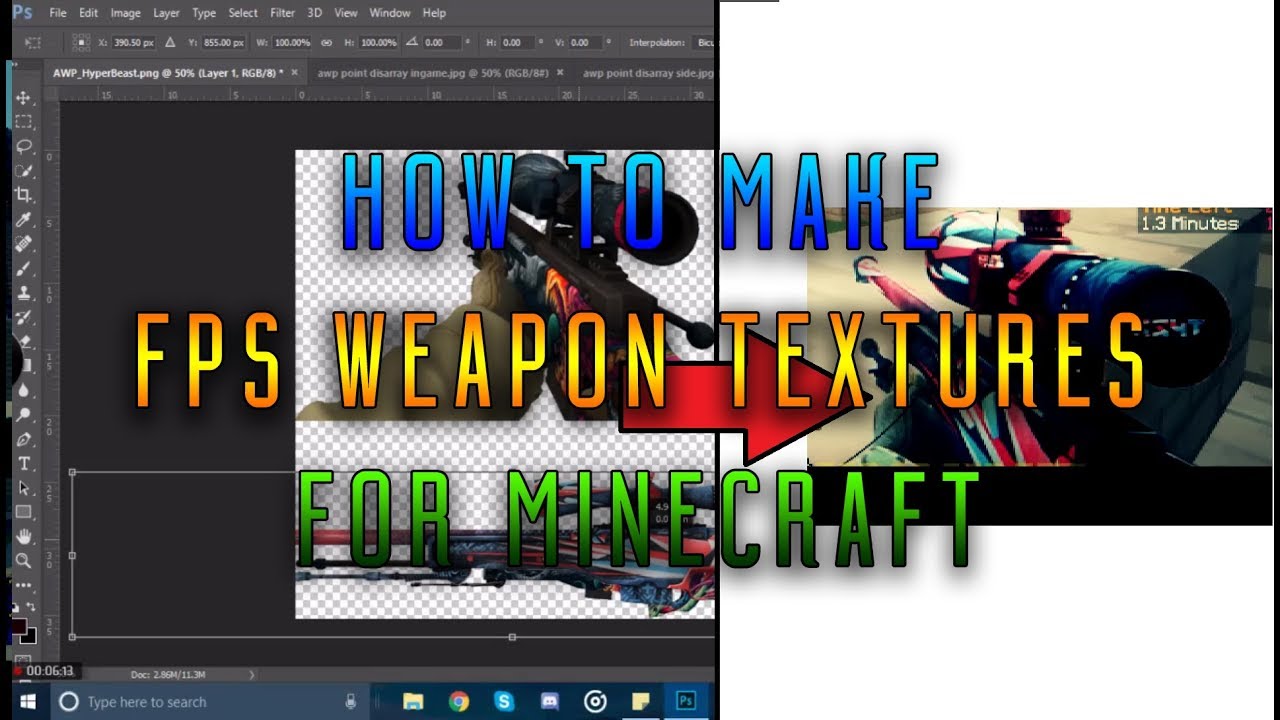Toggle relative positioning triangle between X and Y
The image size is (1280, 720).
[x=169, y=43]
